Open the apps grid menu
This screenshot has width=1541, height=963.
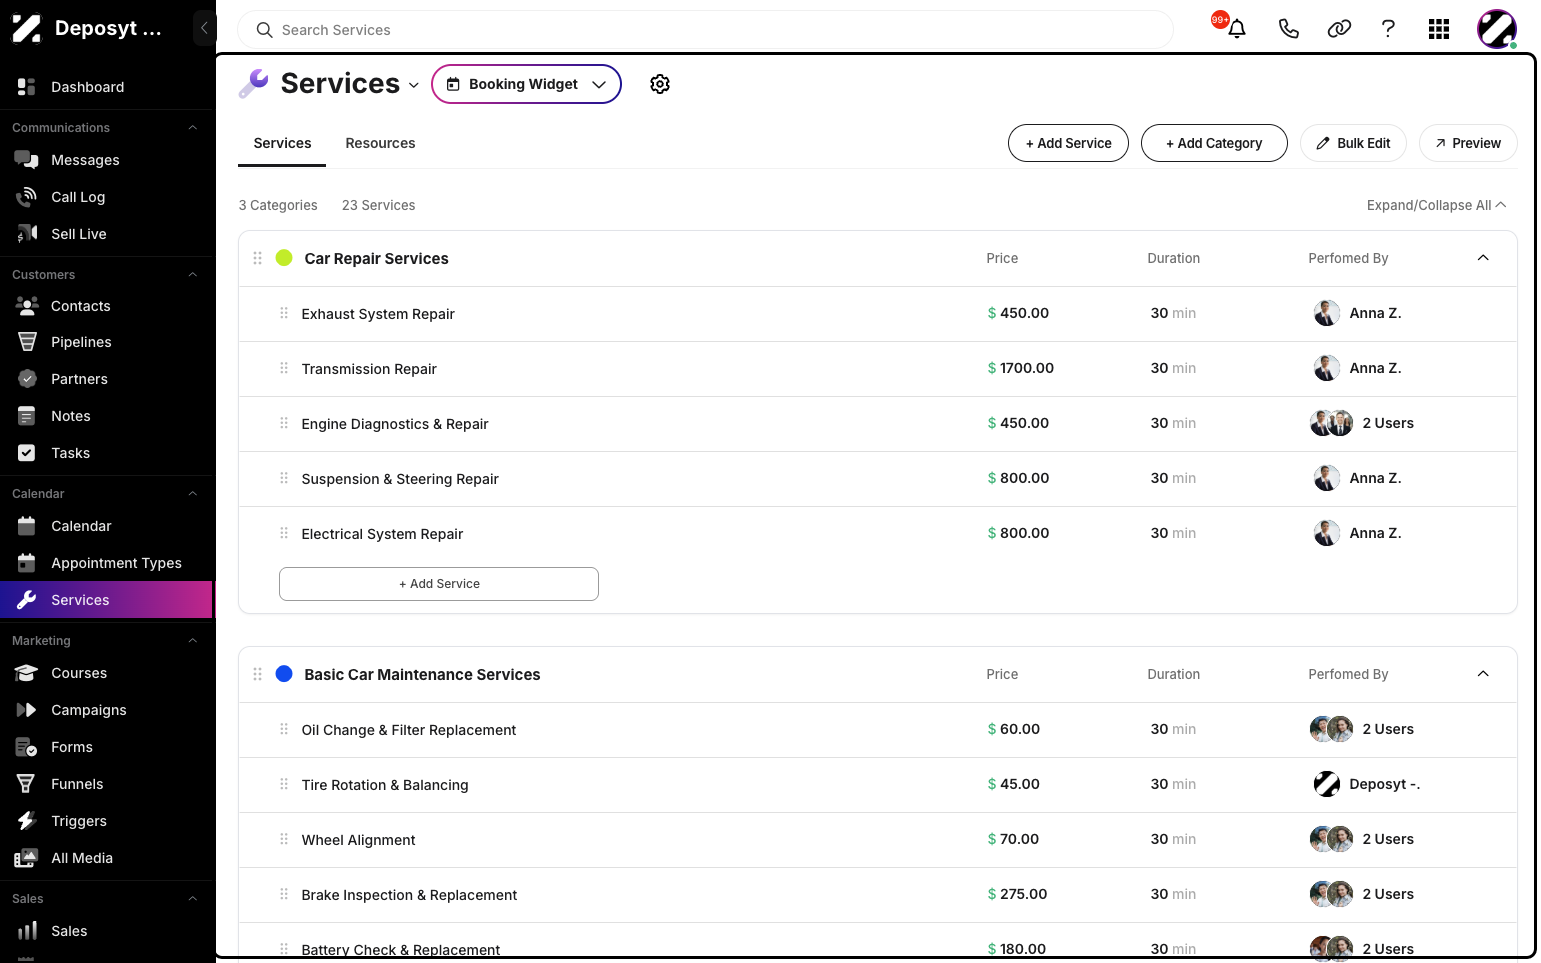(1439, 29)
